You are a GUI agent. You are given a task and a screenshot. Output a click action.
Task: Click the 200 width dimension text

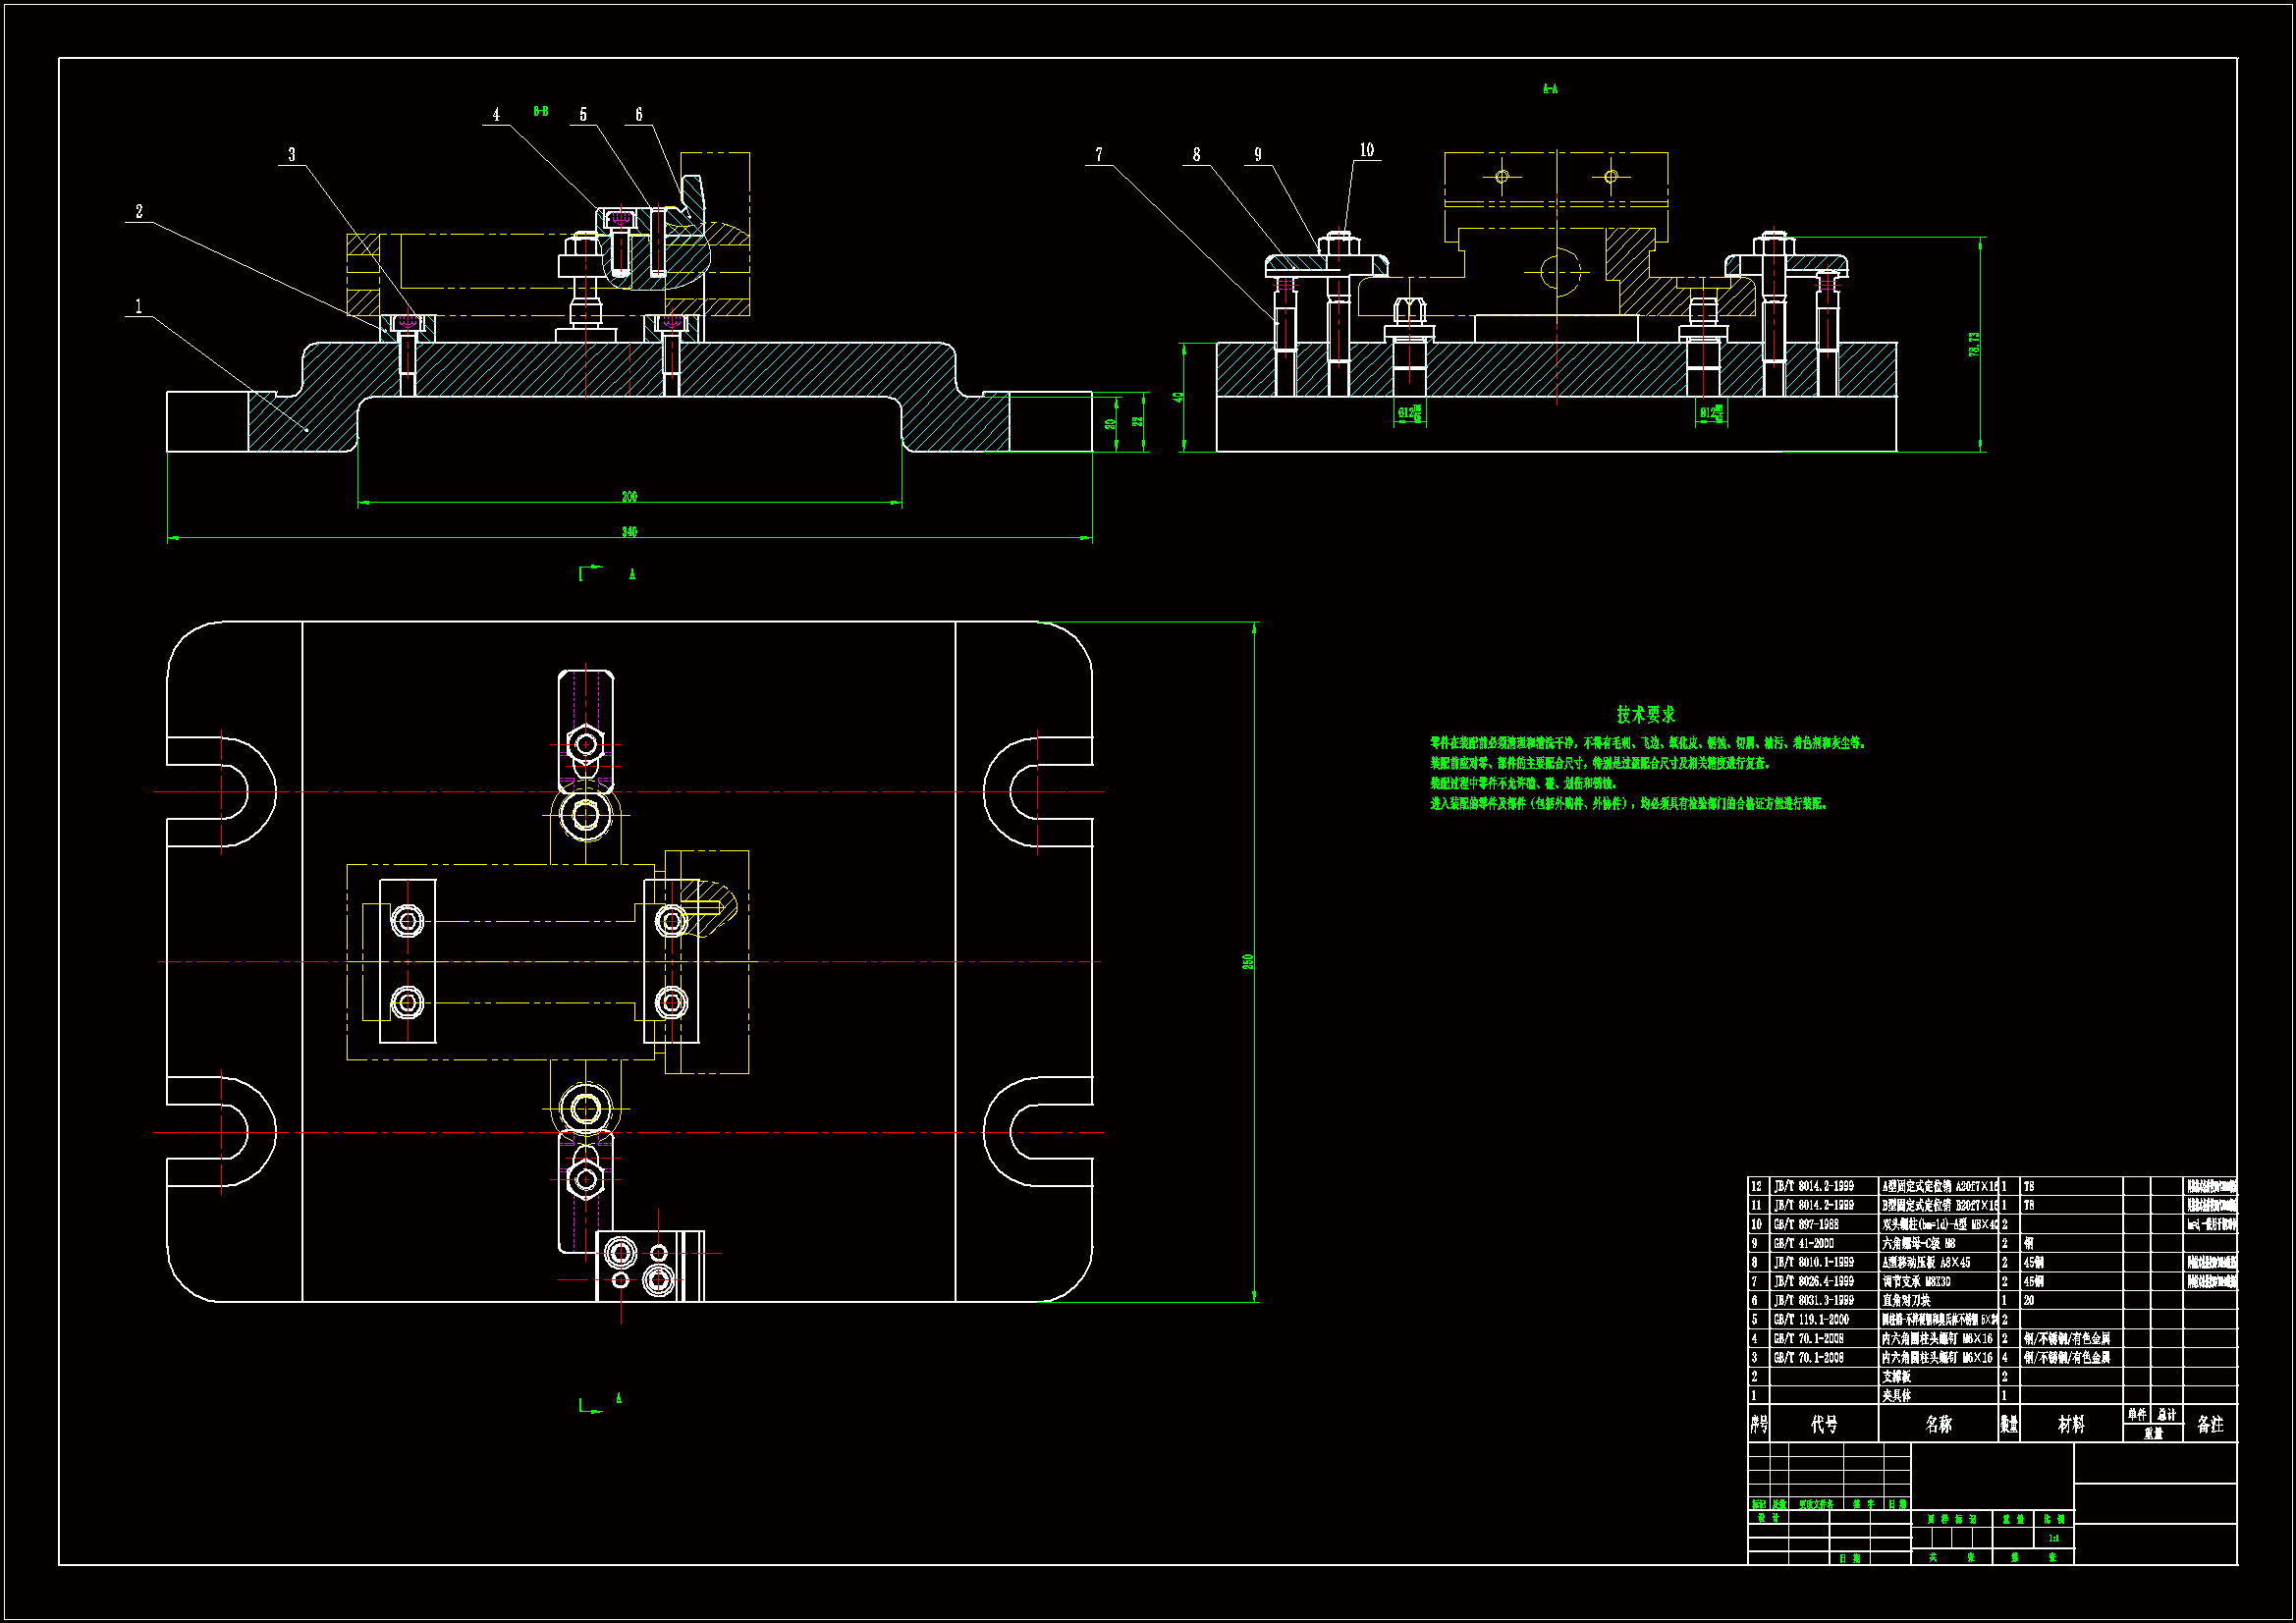click(629, 497)
